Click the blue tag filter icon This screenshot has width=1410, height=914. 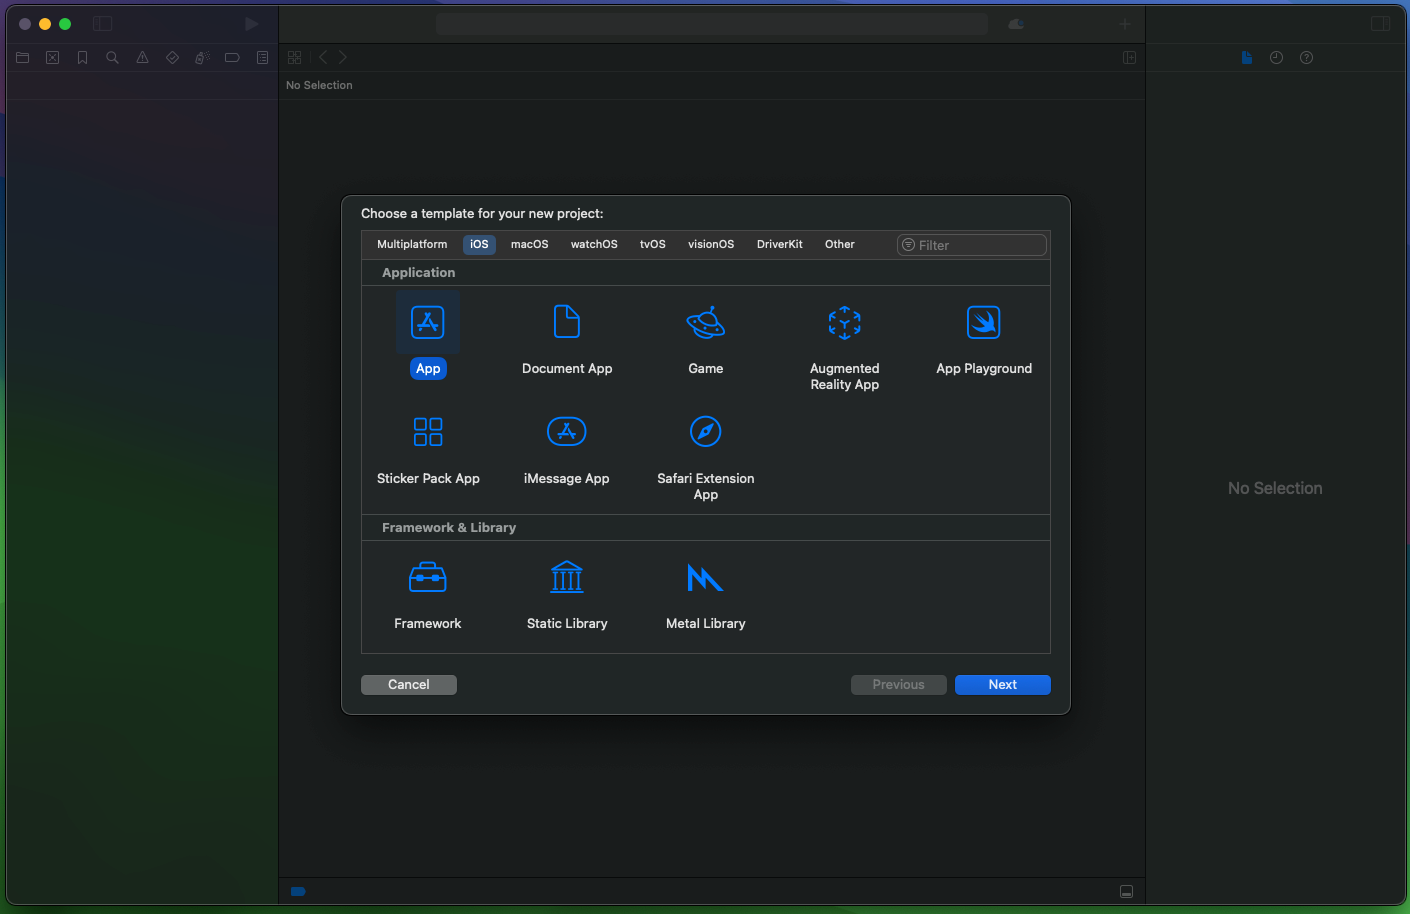click(x=298, y=891)
